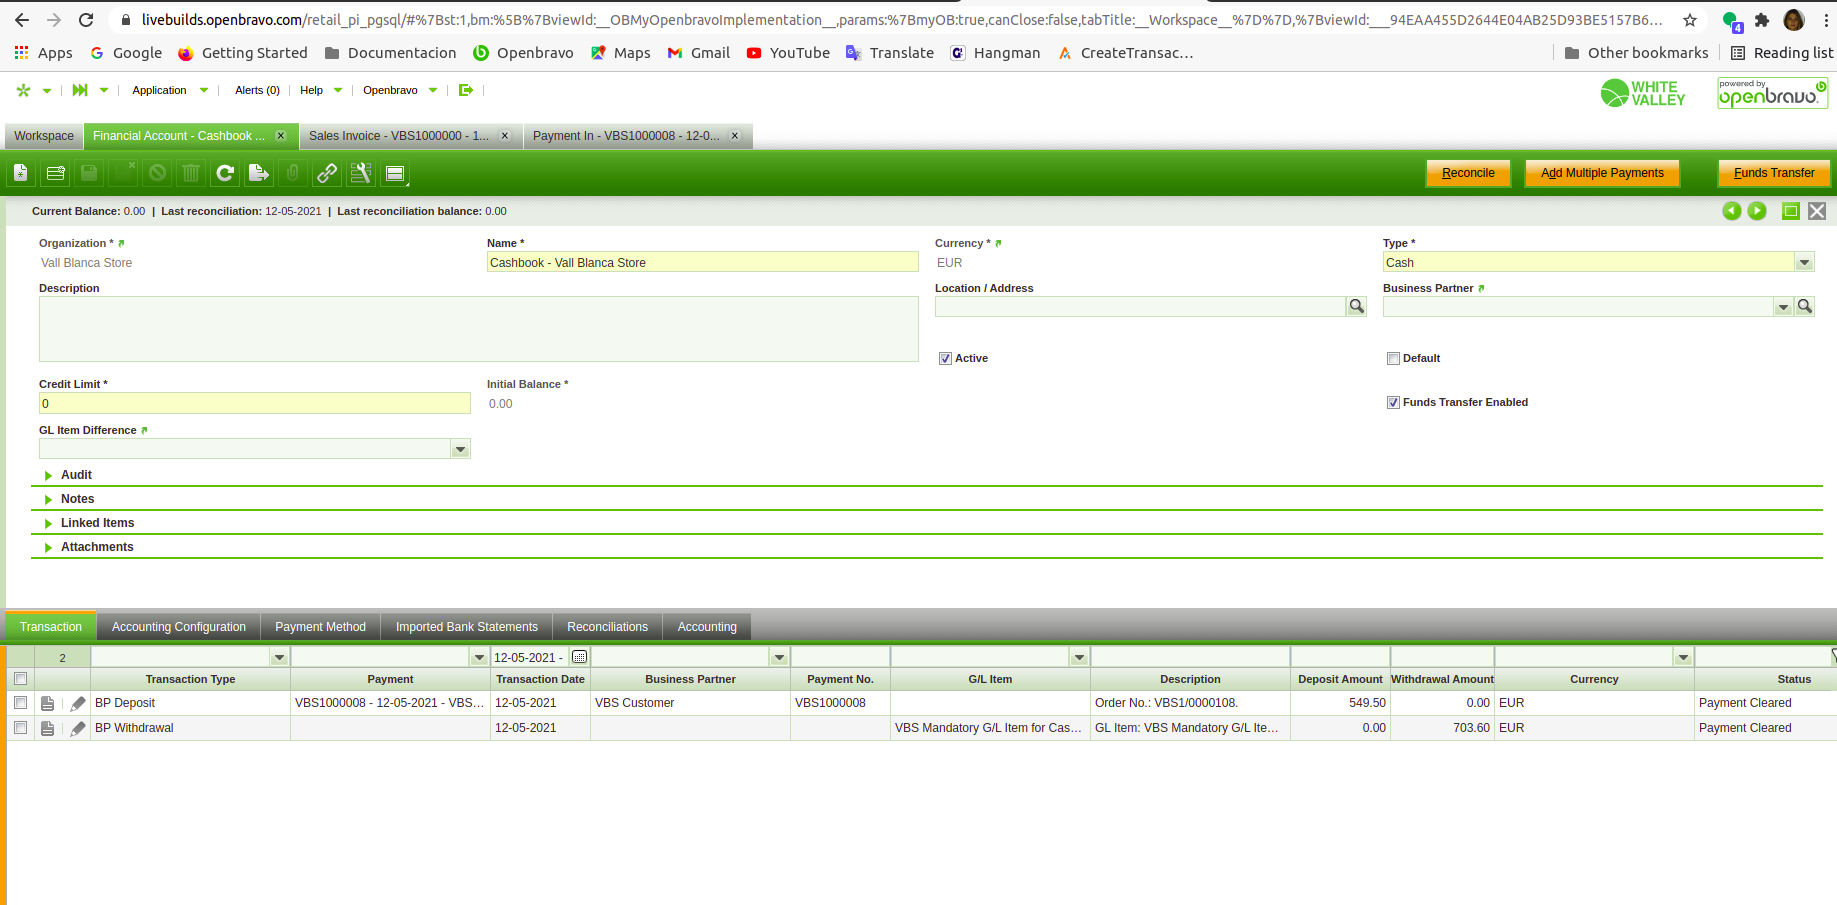Click the wrench customize form icon

361,173
